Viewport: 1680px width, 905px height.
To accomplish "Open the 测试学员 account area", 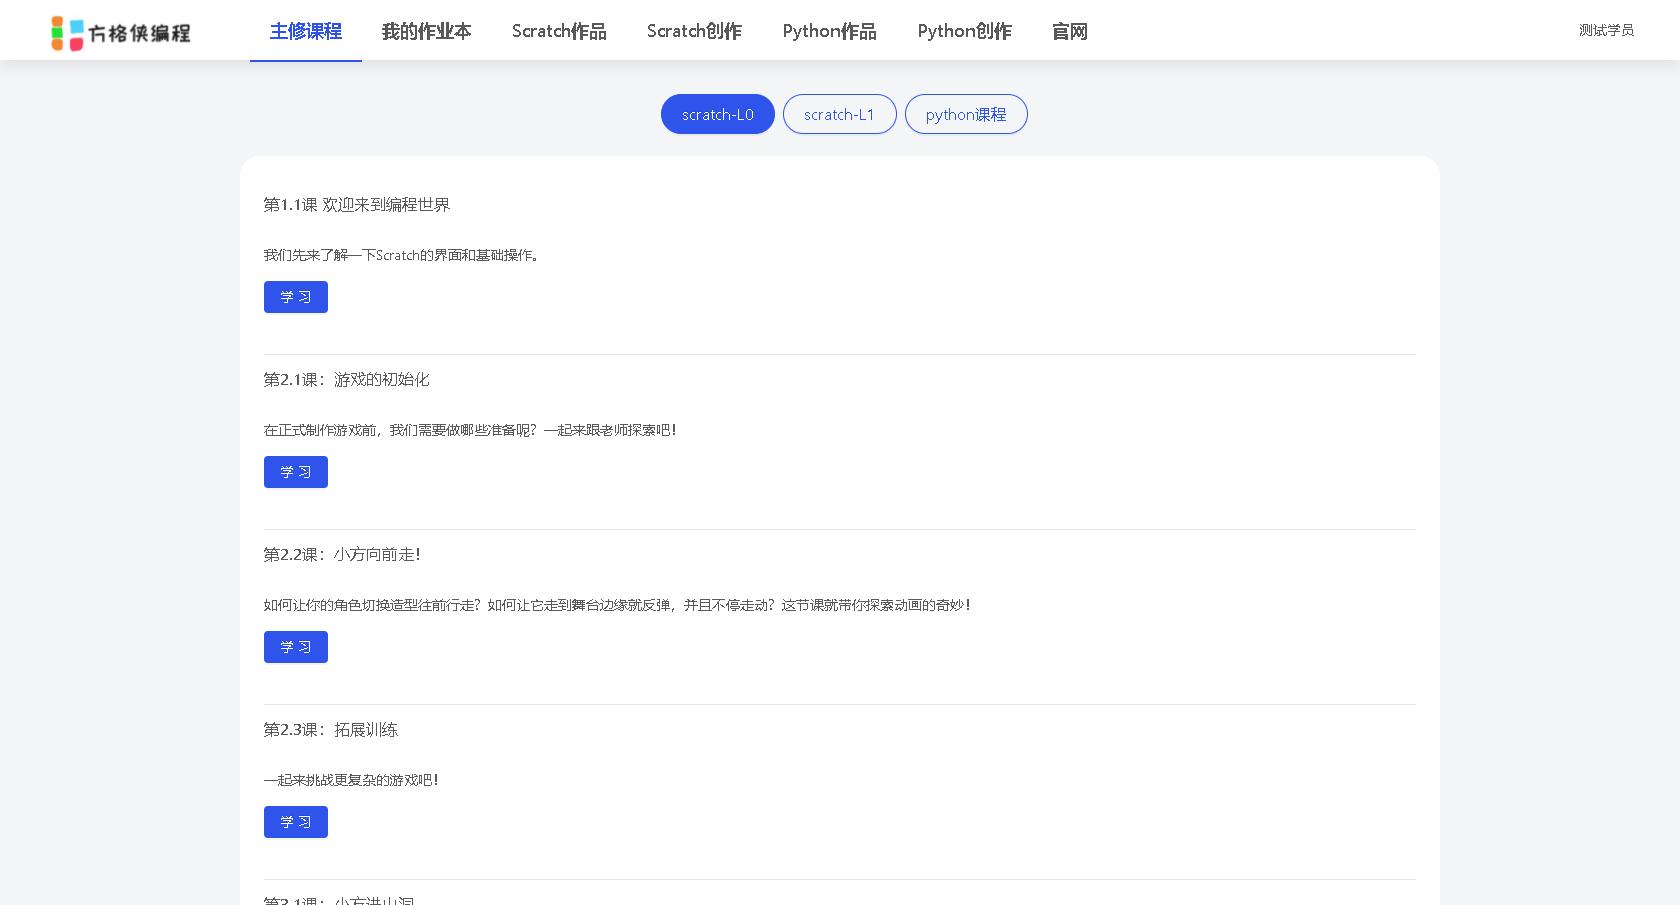I will click(1606, 30).
